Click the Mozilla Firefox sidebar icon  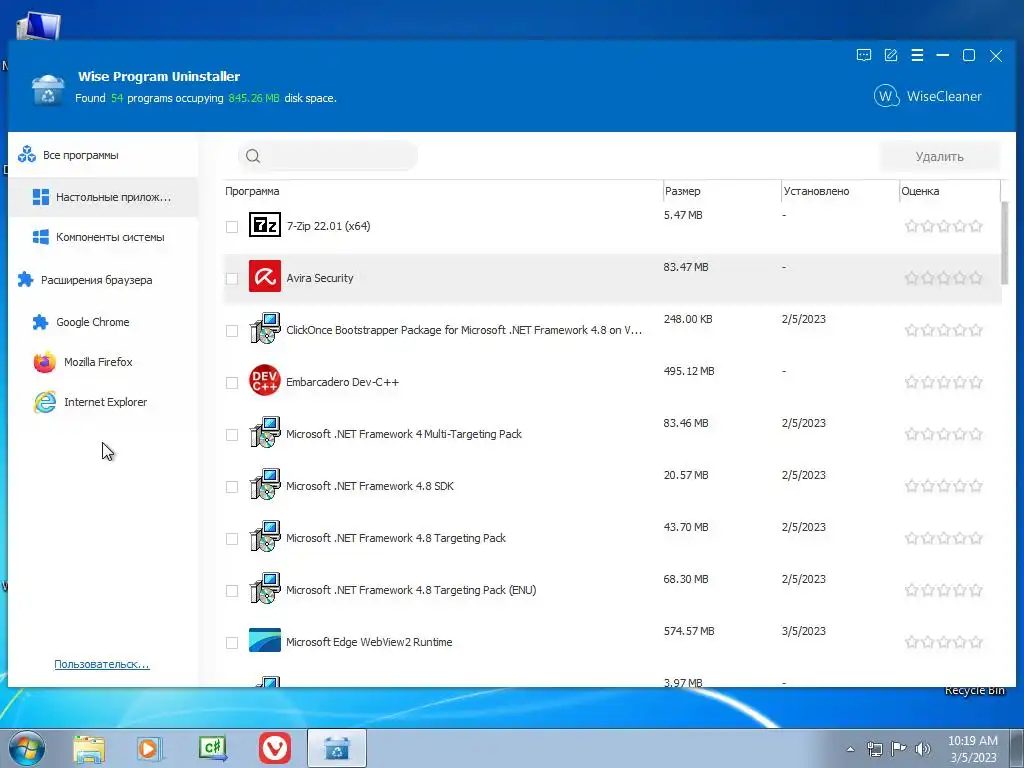click(x=44, y=362)
